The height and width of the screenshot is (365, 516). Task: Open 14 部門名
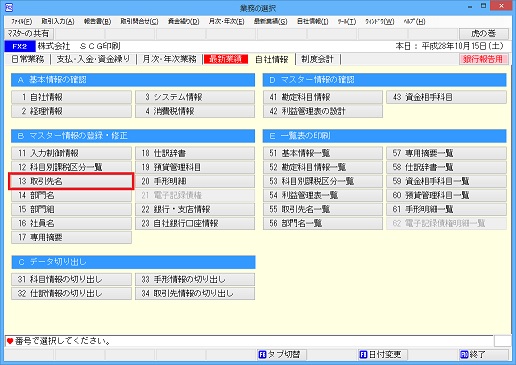tap(71, 195)
